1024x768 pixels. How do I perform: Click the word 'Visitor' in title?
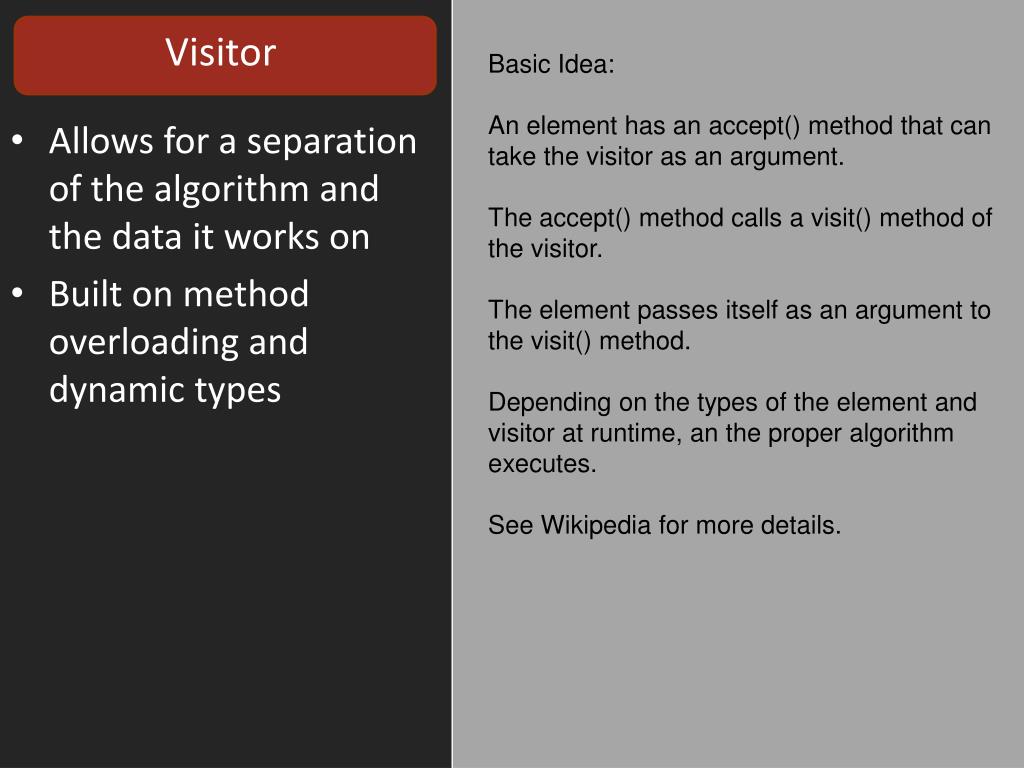tap(221, 52)
